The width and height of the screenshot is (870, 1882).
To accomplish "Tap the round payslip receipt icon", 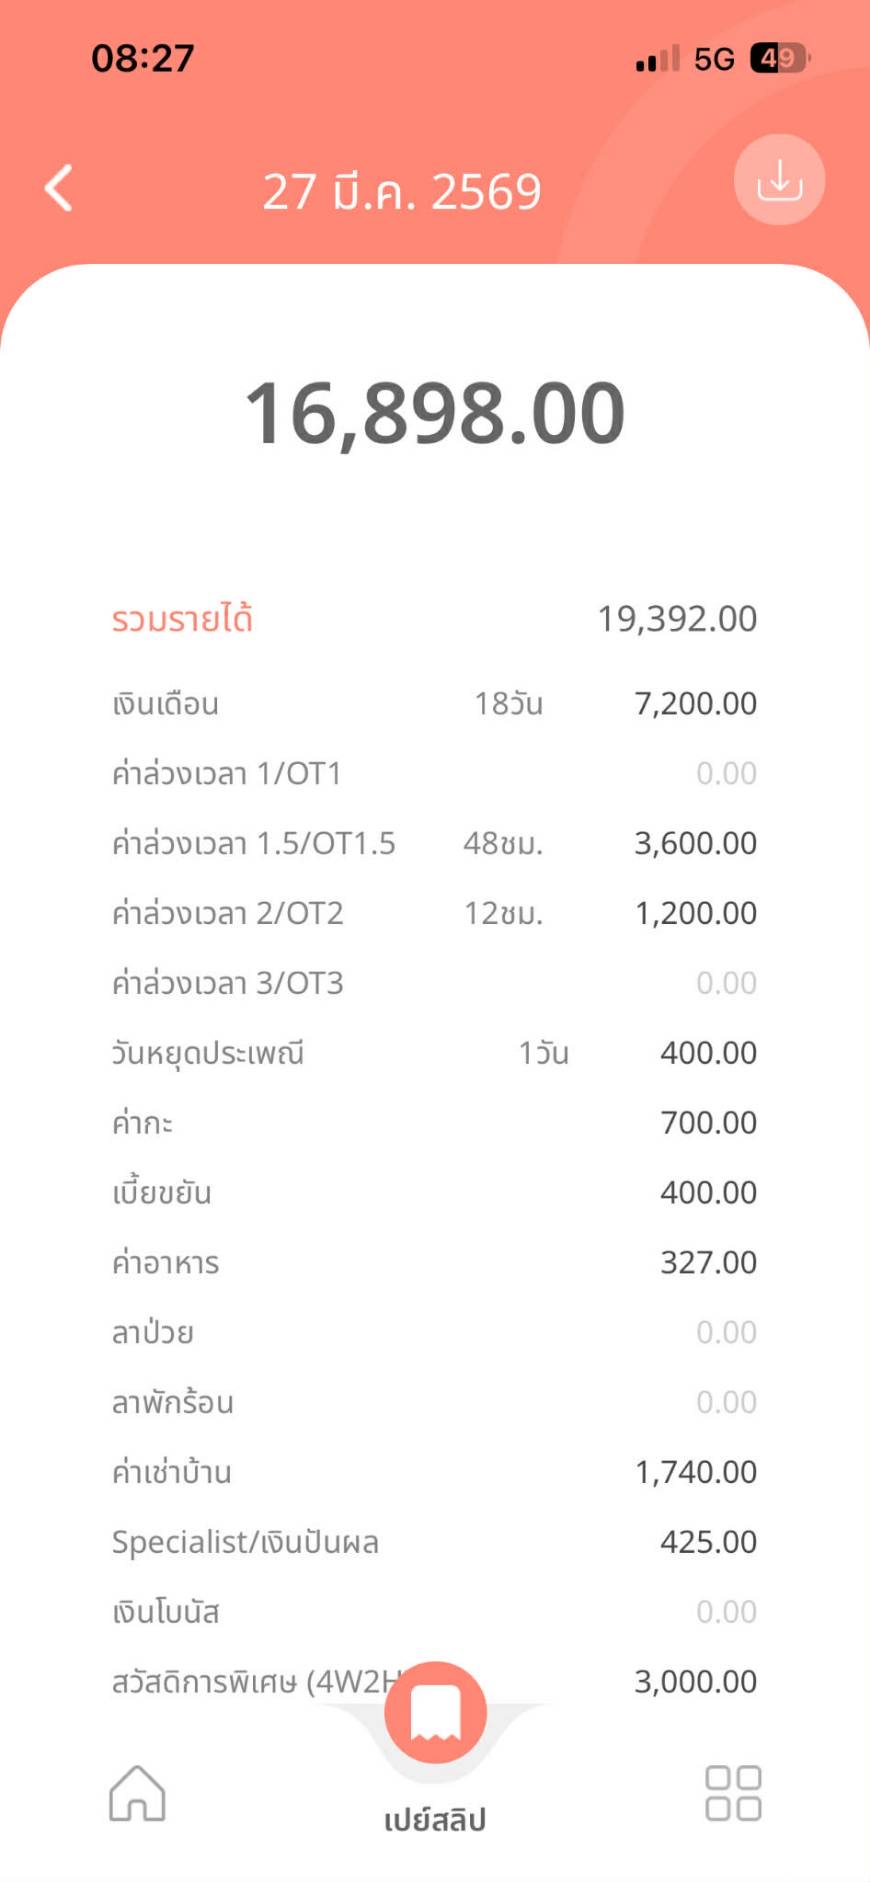I will pos(435,1712).
